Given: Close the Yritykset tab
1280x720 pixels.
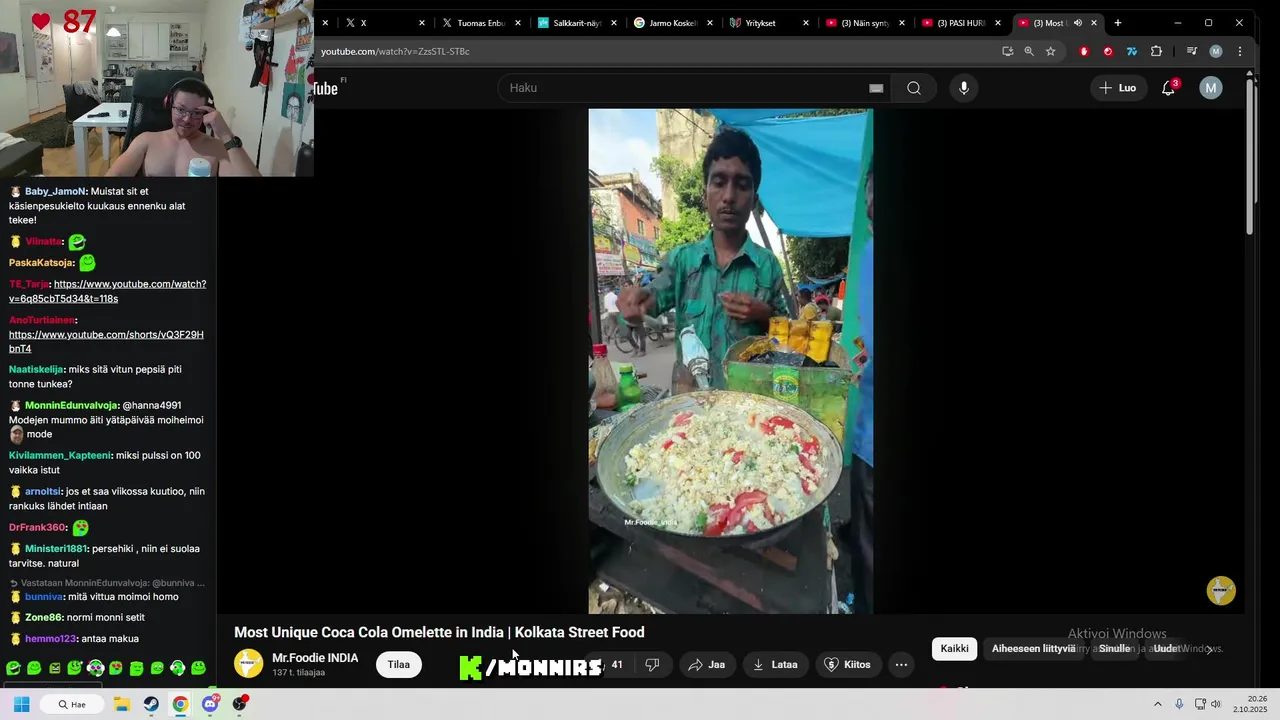Looking at the screenshot, I should pos(806,23).
